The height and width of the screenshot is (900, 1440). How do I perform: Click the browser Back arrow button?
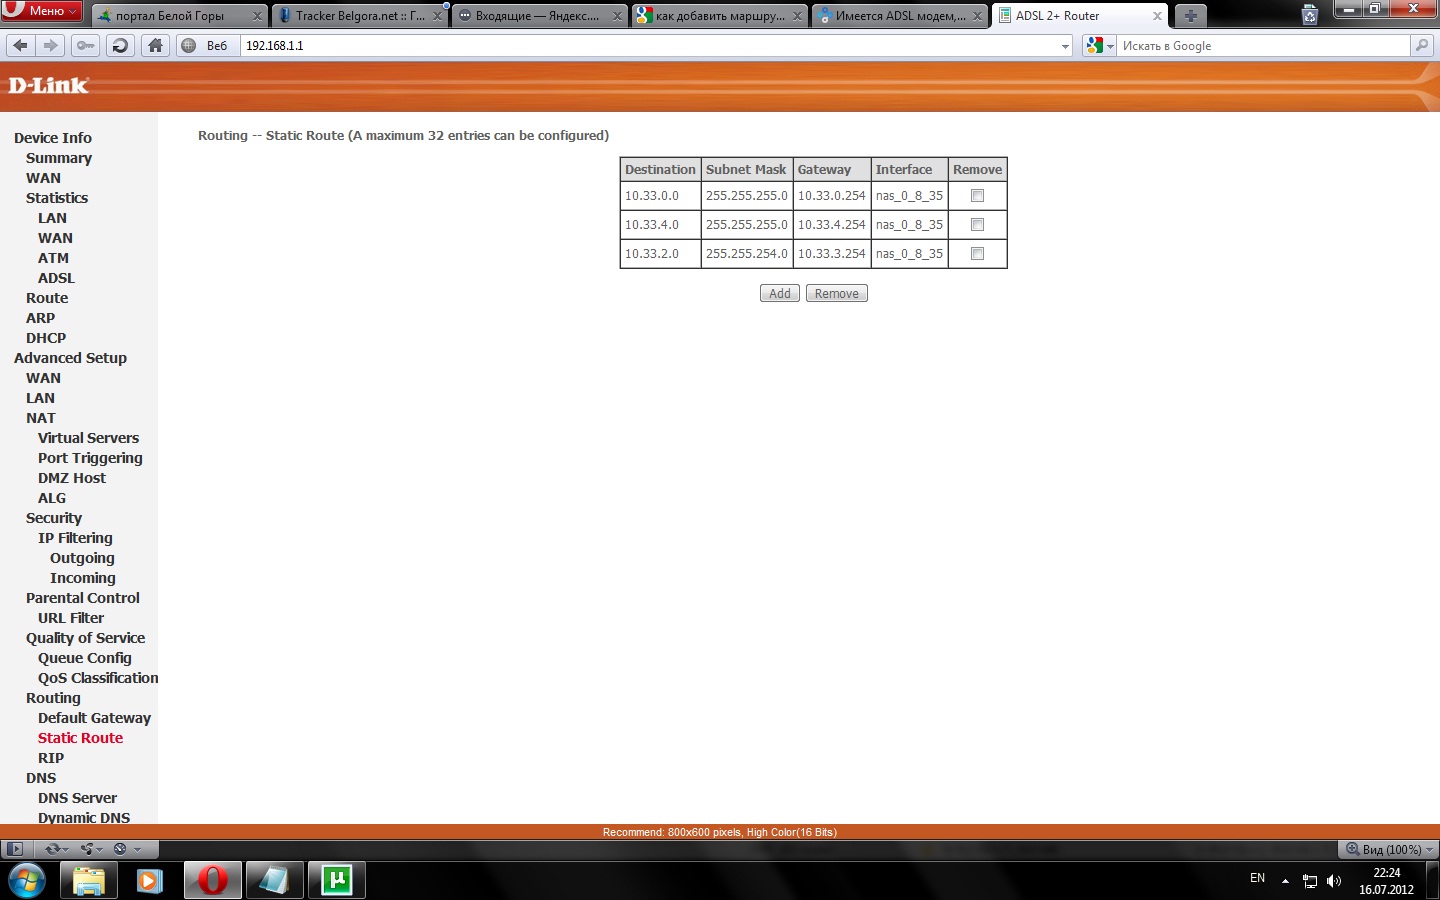point(20,45)
